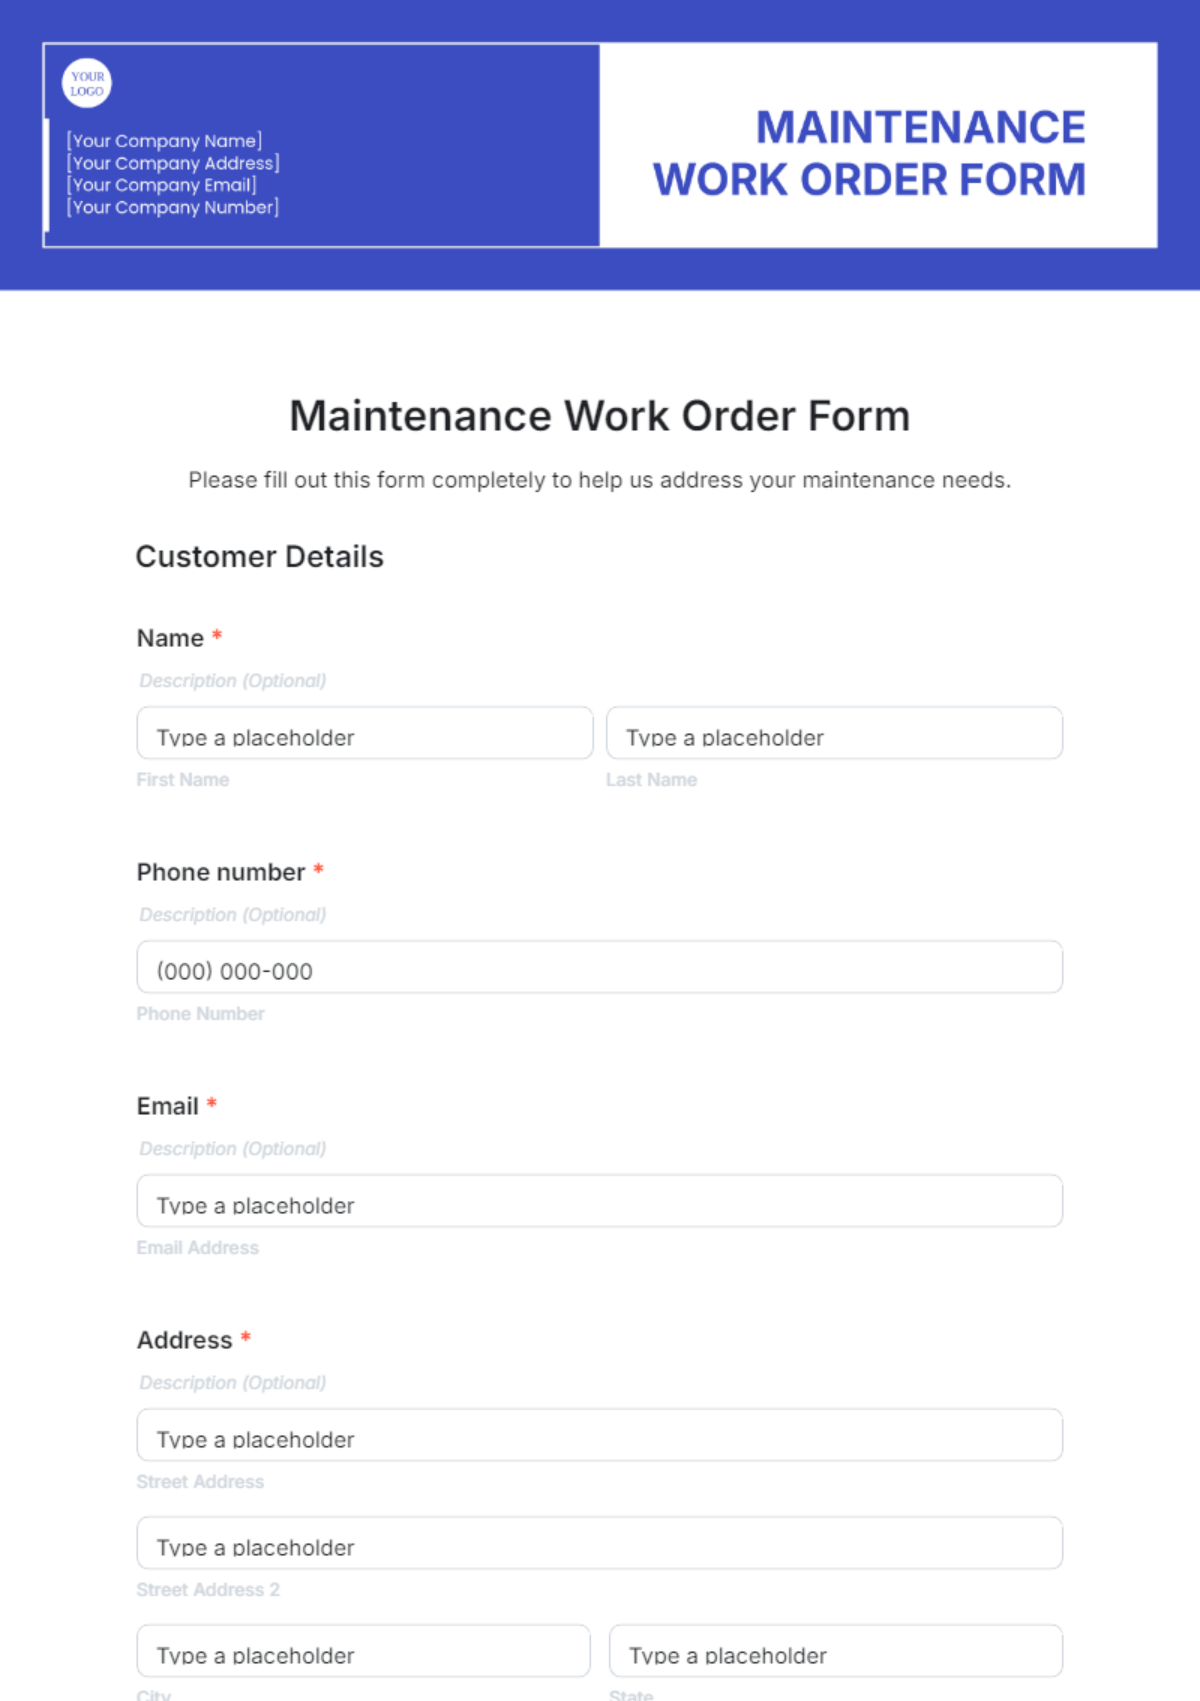Click the form instruction text below the title

coord(599,480)
